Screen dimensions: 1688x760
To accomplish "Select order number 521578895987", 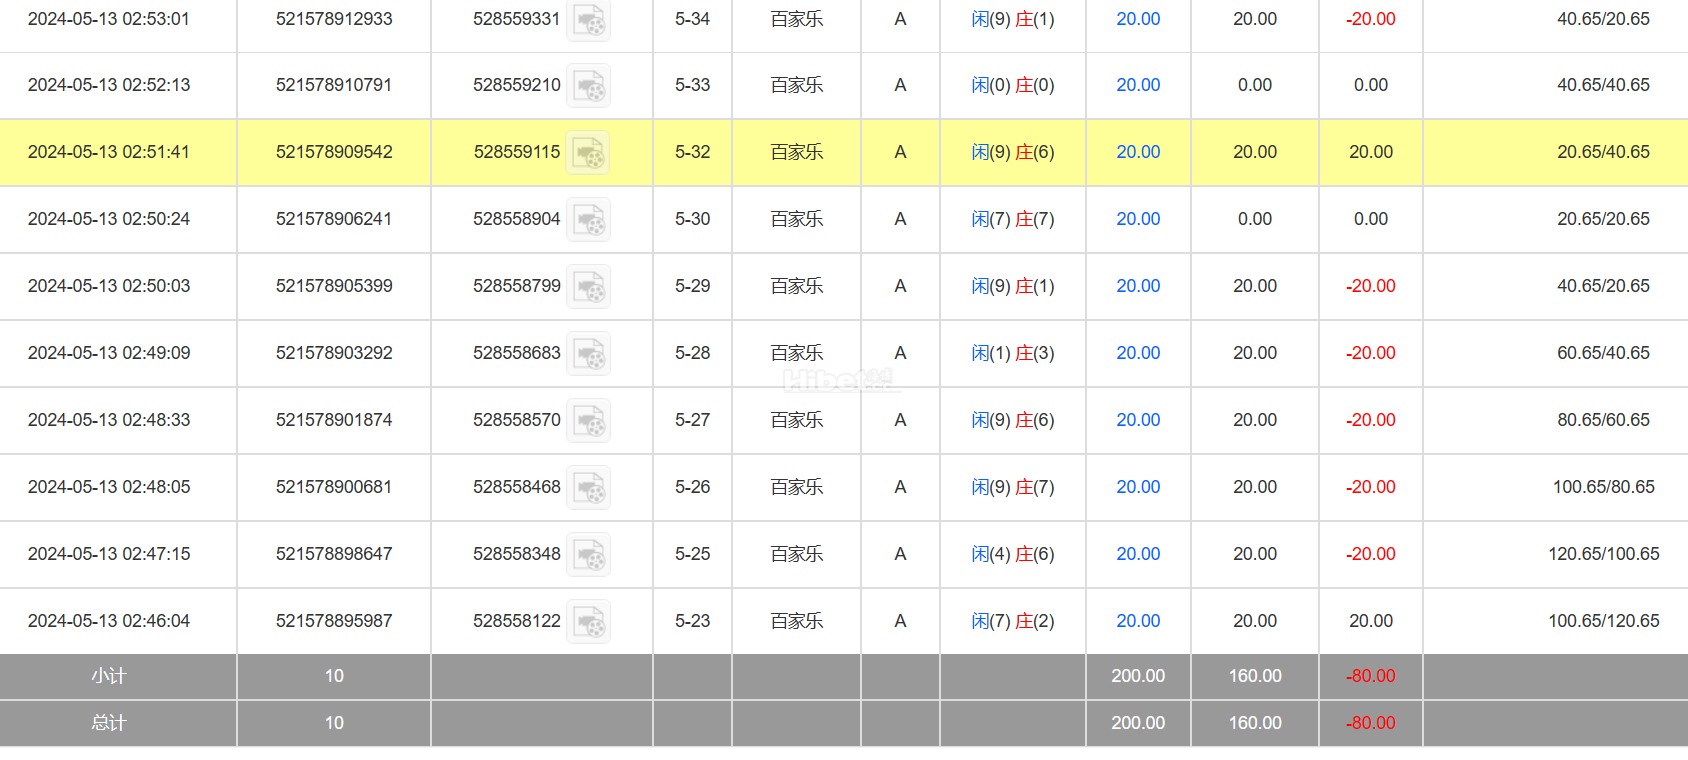I will (x=334, y=621).
